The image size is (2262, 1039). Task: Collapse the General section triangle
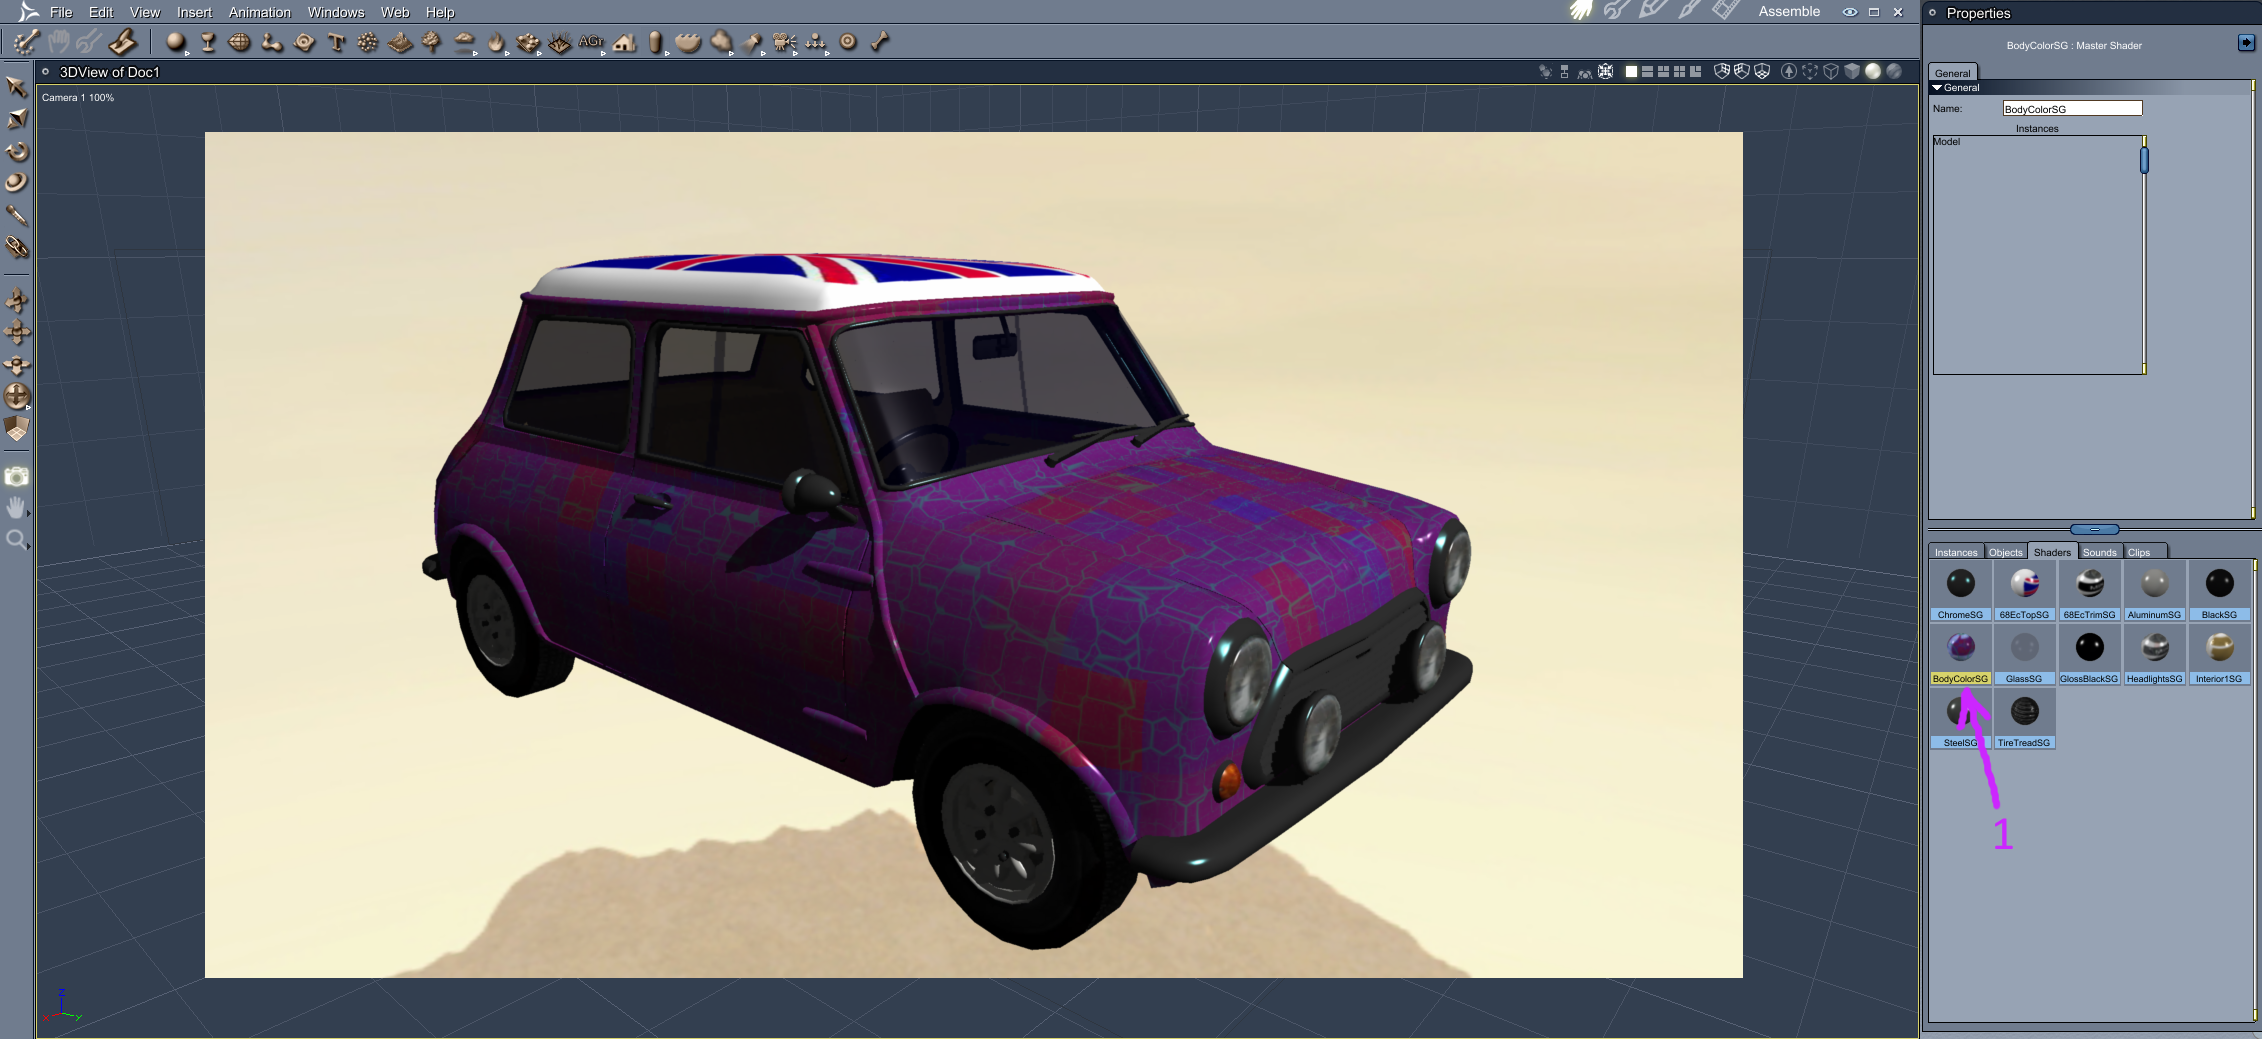tap(1937, 88)
